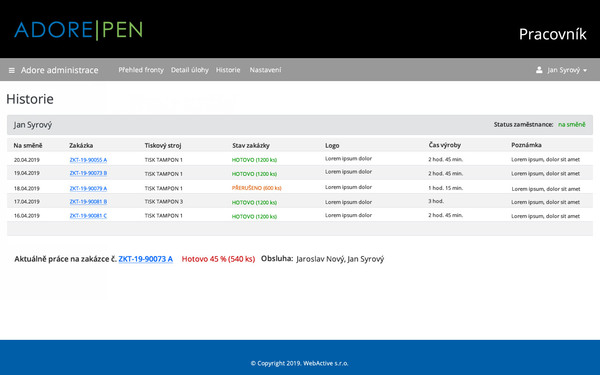The image size is (600, 375).
Task: Click the 3 hod. time cell
Action: (x=436, y=201)
